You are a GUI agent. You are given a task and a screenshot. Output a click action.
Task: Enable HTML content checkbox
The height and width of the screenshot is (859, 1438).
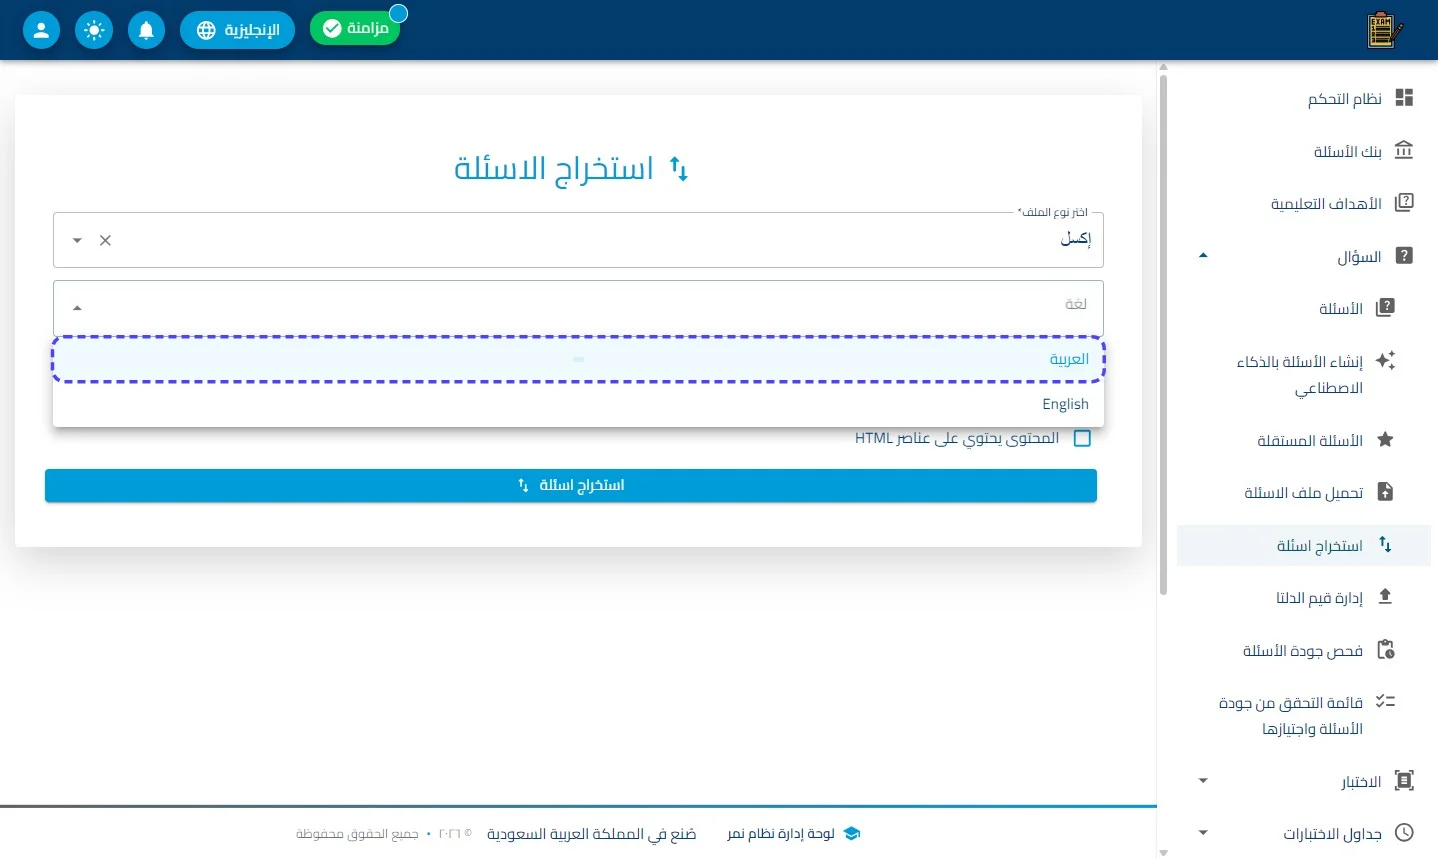(1082, 438)
